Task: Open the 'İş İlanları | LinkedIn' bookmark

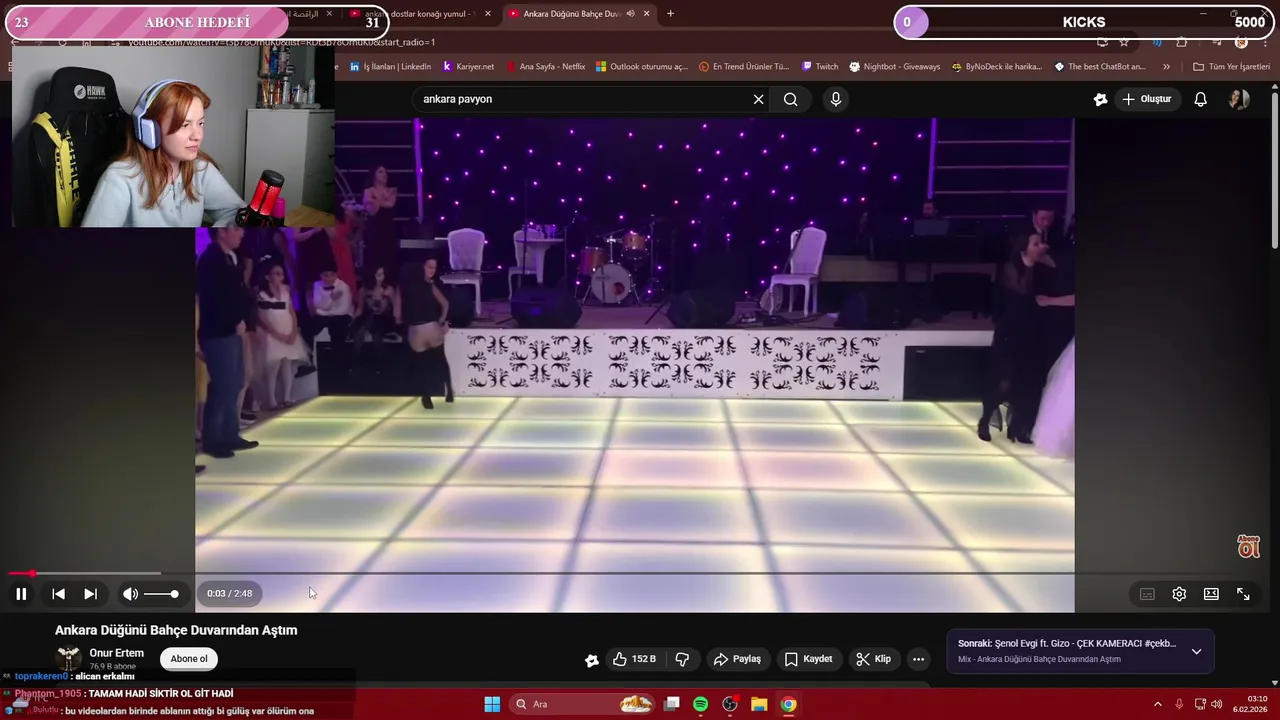Action: pyautogui.click(x=390, y=67)
